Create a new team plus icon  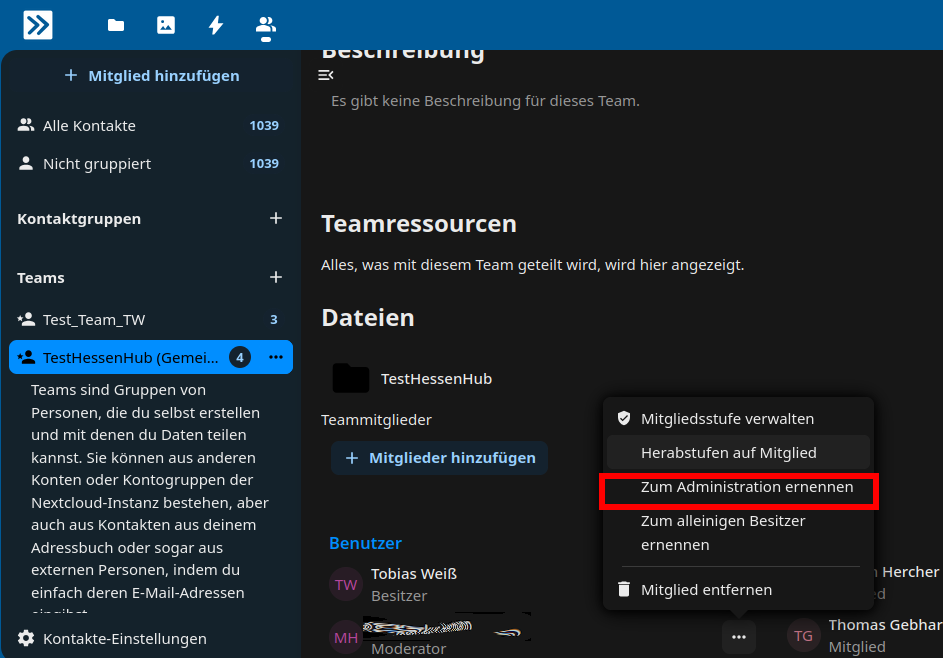276,277
